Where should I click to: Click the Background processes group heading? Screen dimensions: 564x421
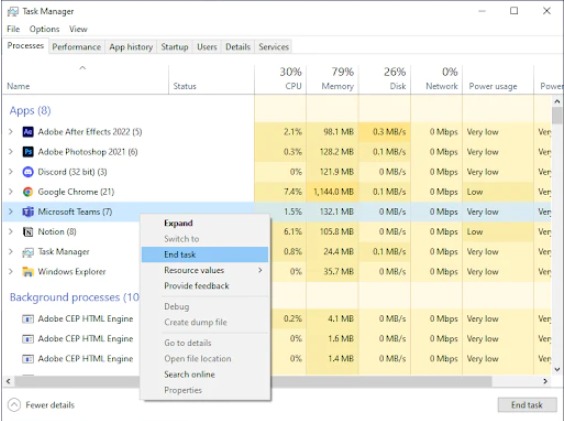(74, 297)
